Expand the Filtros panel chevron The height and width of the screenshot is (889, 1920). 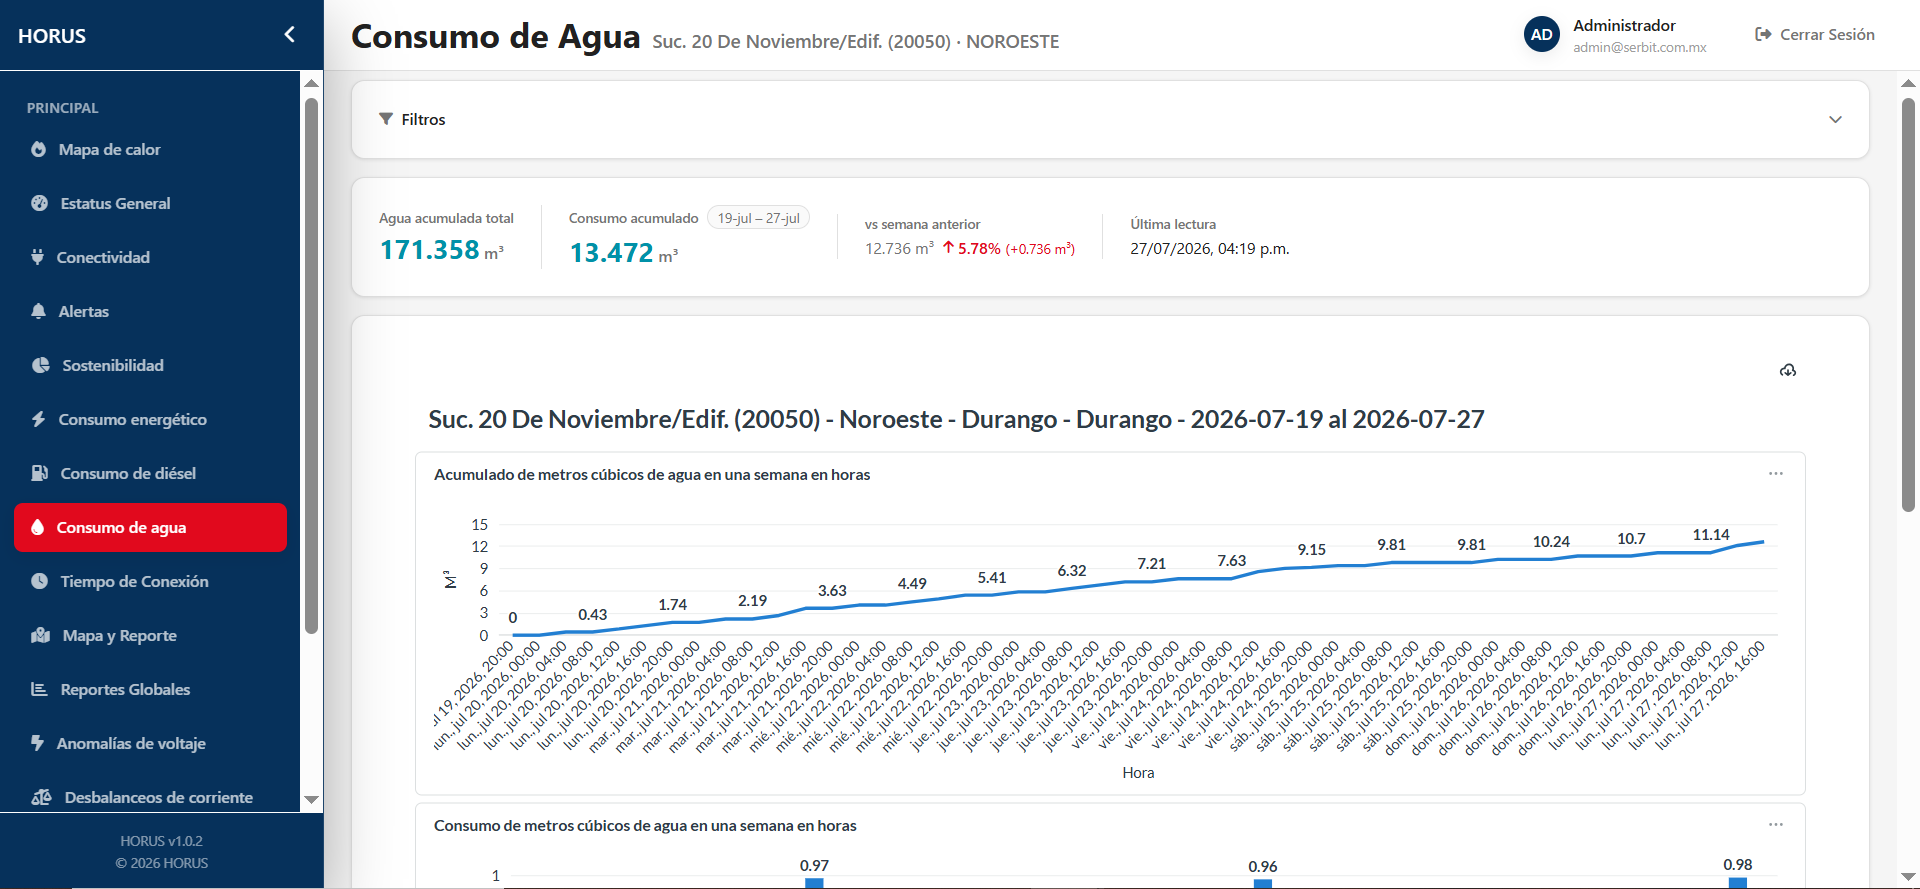[1835, 119]
